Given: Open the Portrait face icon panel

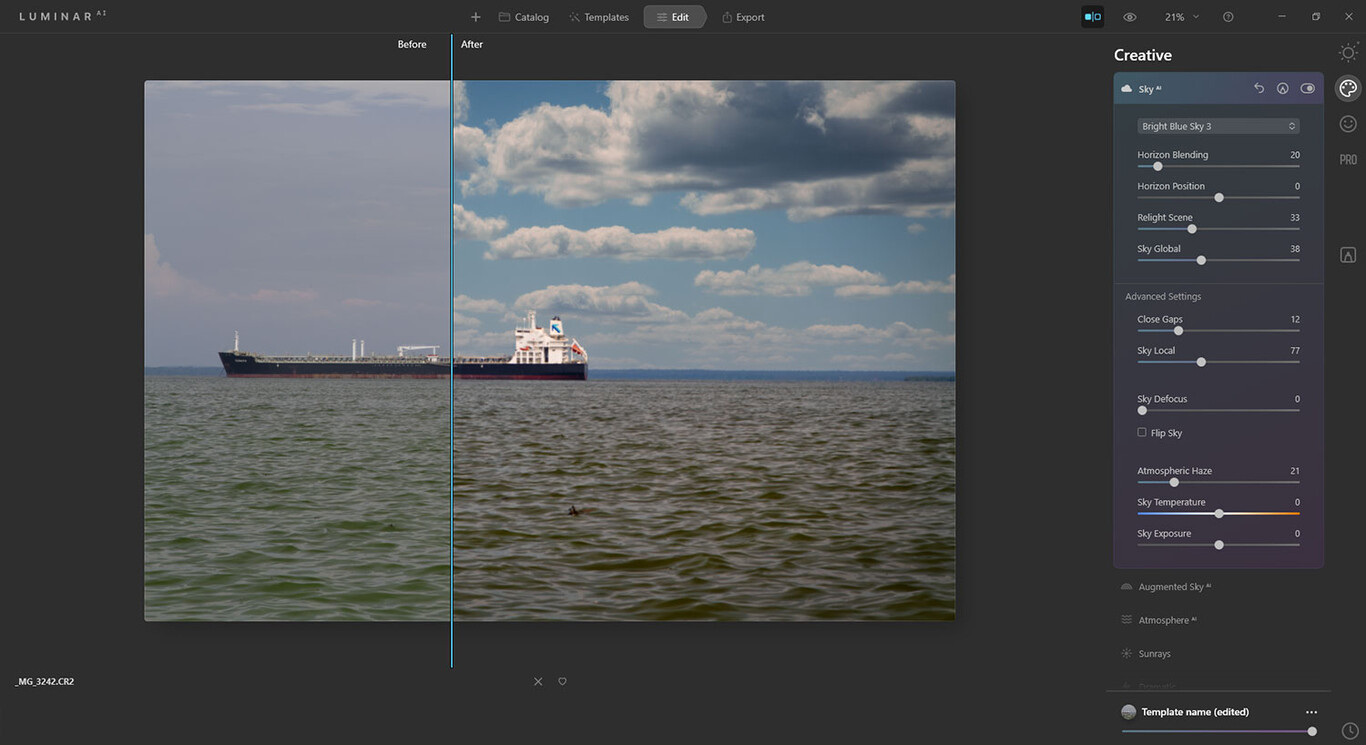Looking at the screenshot, I should [x=1347, y=123].
